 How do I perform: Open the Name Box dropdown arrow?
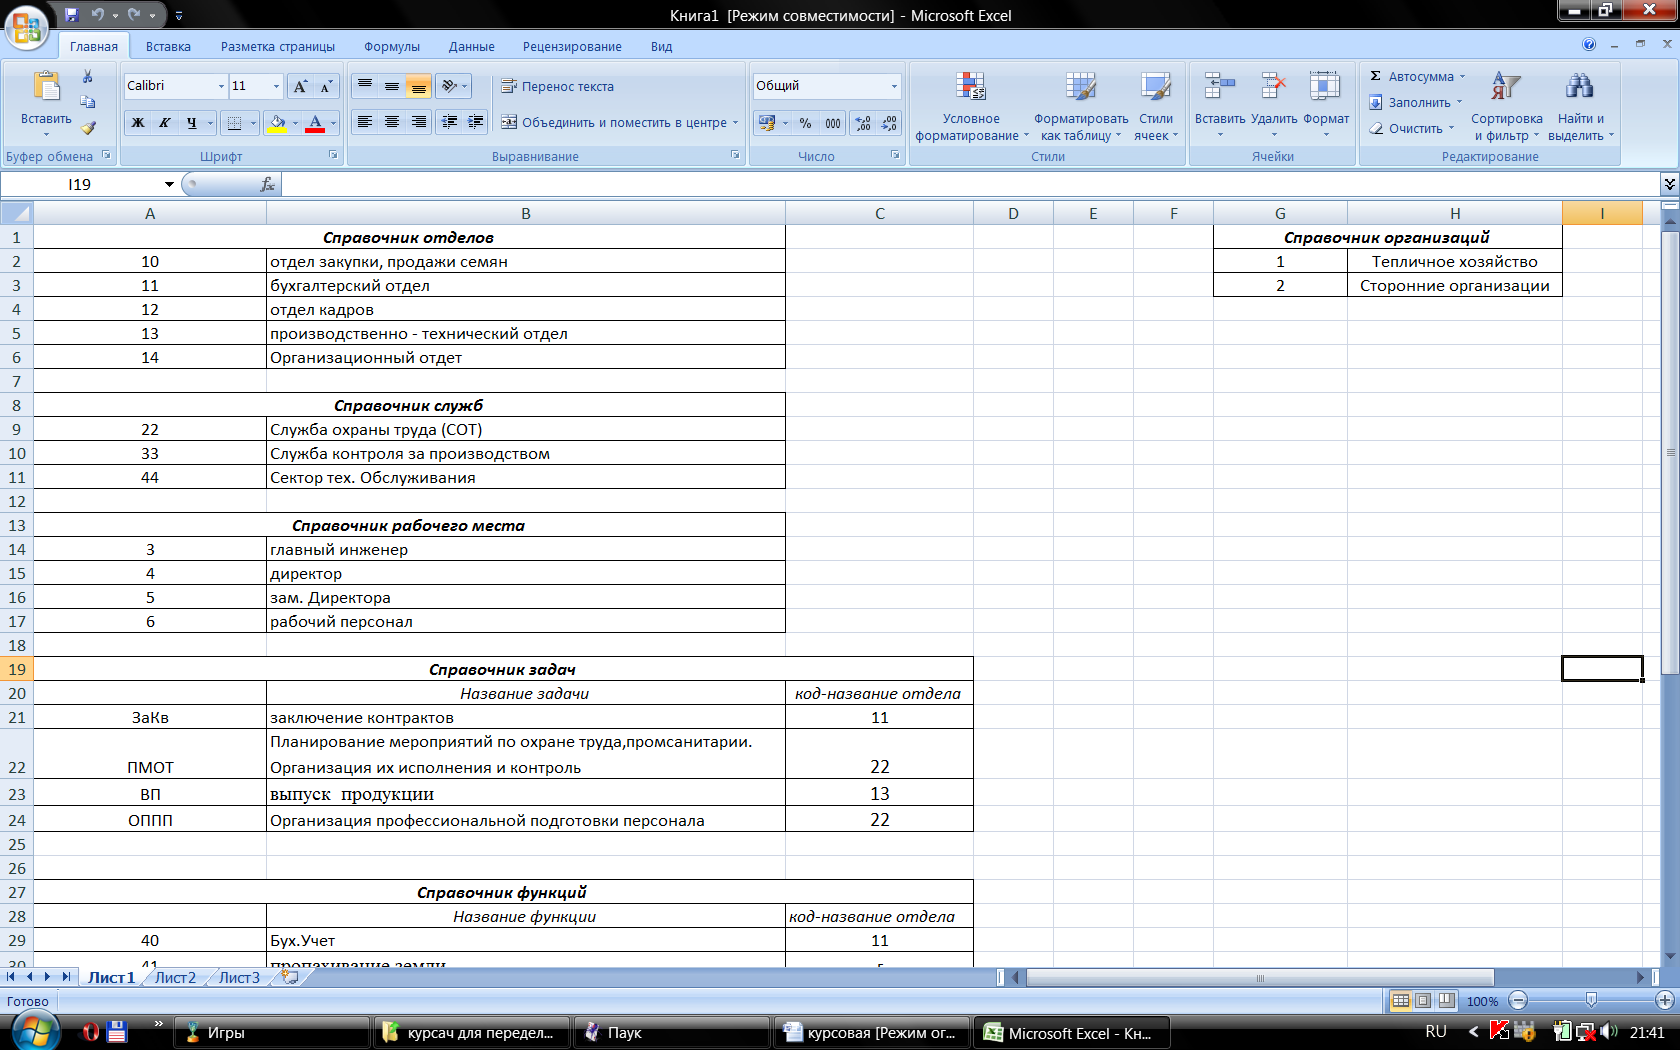(x=169, y=185)
